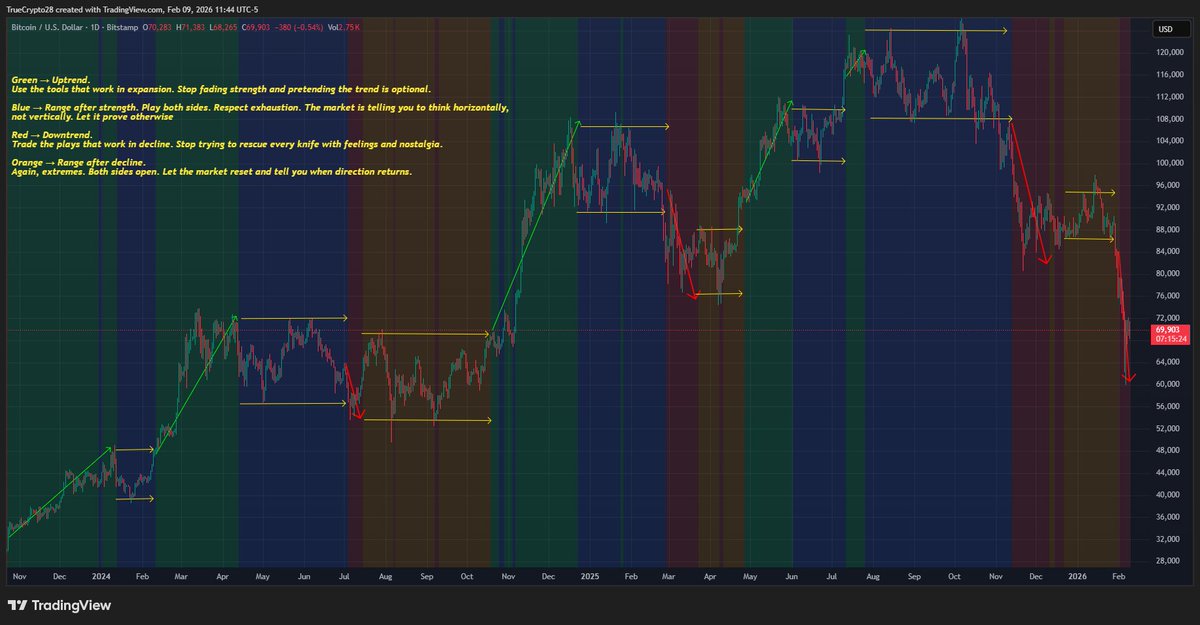Select the low value L68,265
This screenshot has height=625, width=1200.
coord(225,27)
